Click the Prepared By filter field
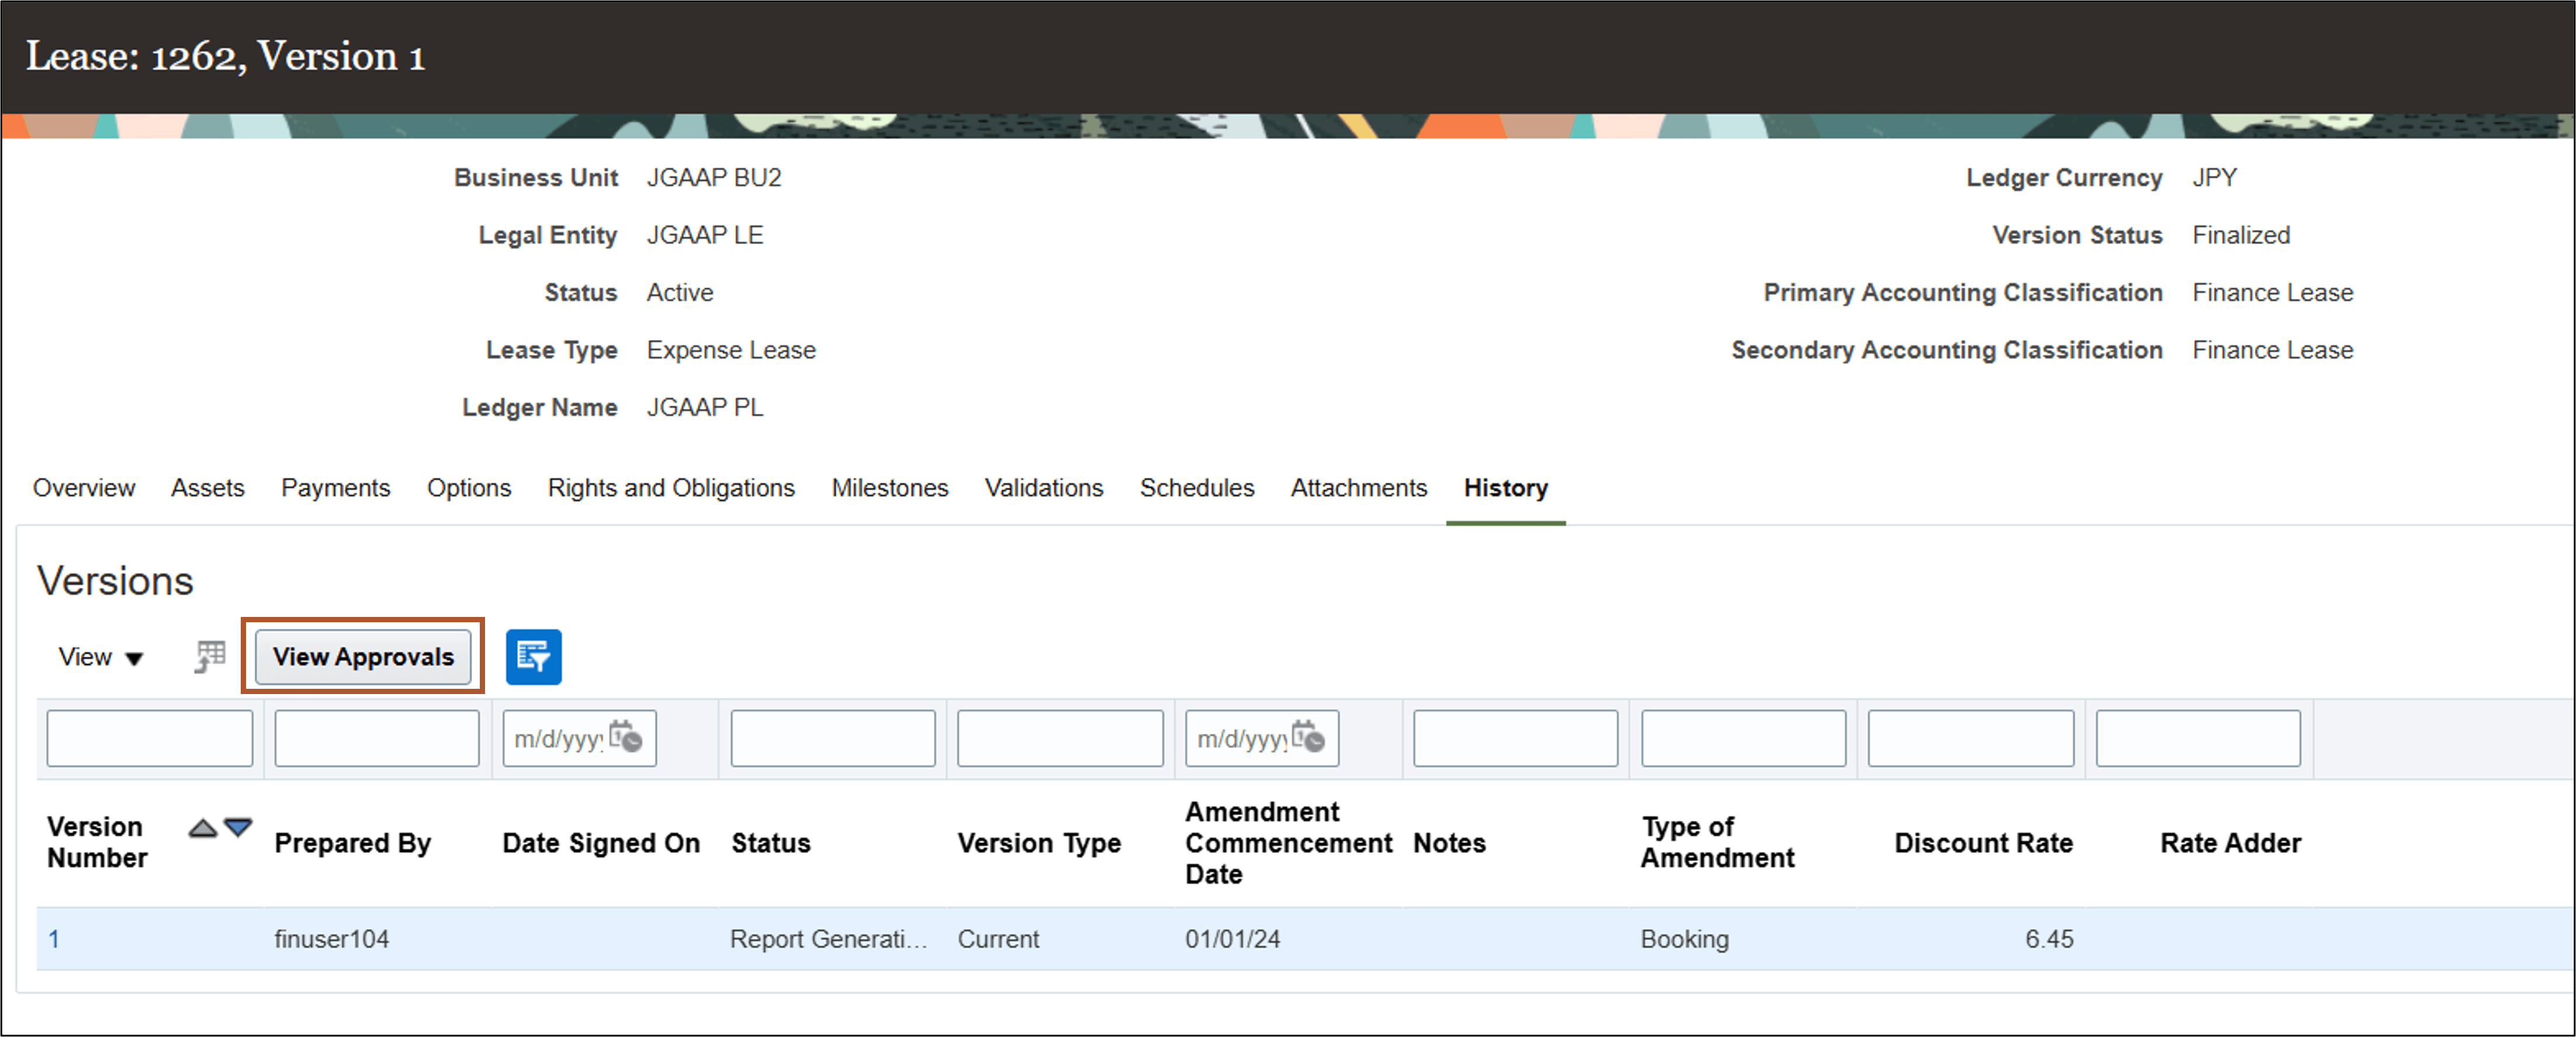 (376, 738)
